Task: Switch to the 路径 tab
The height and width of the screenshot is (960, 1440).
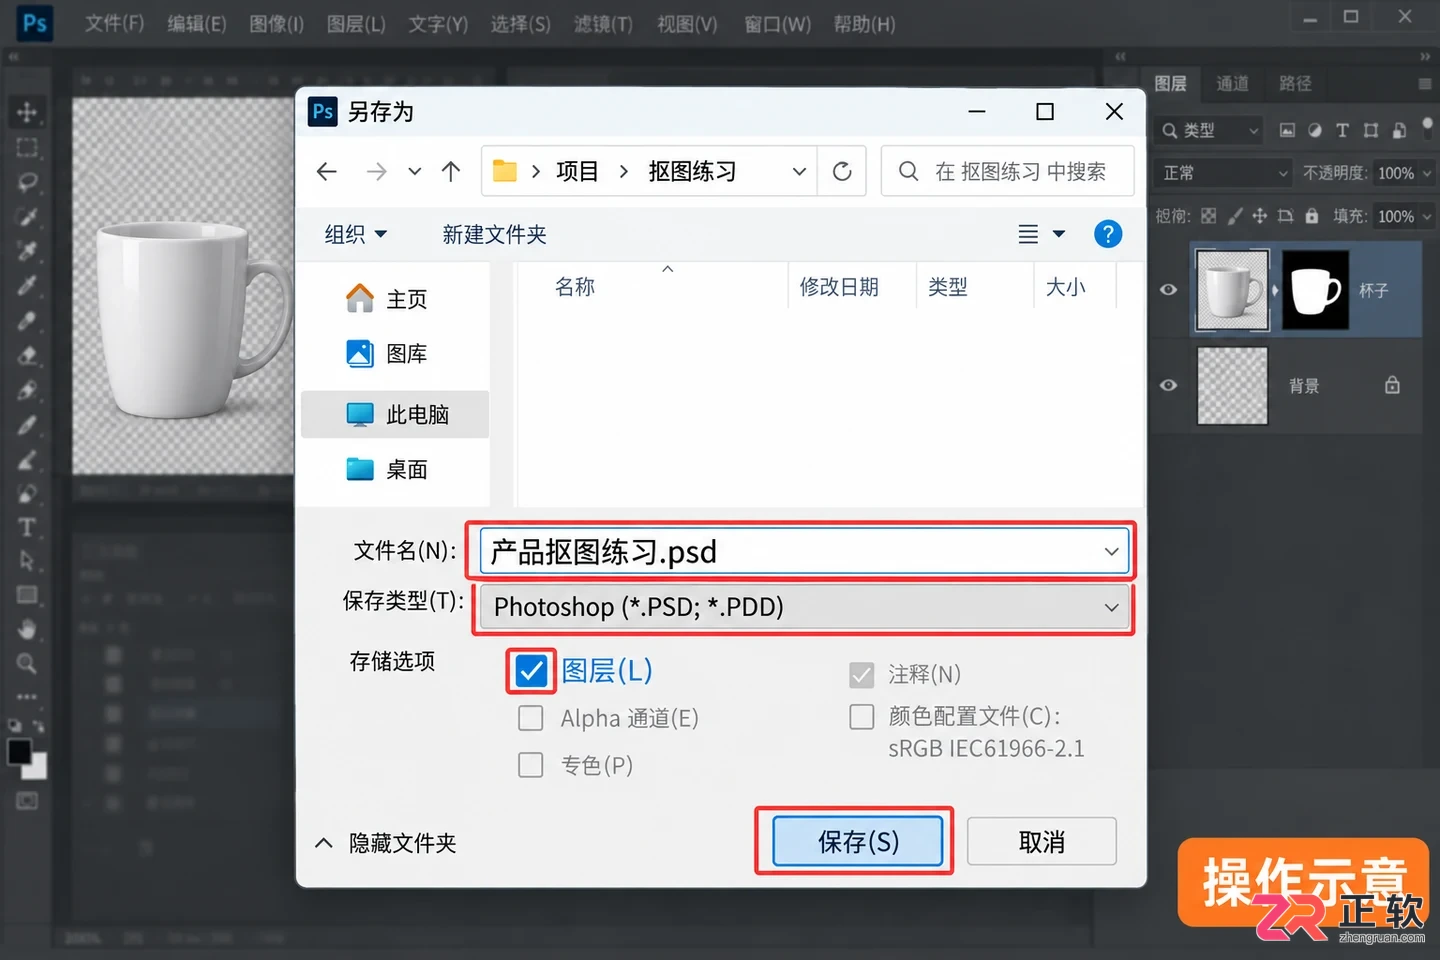Action: 1295,84
